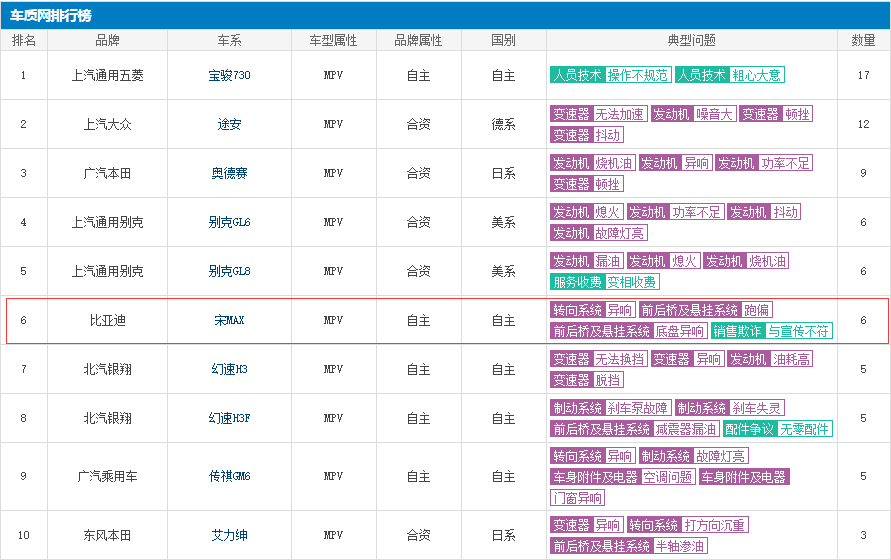Select the 销售欺诈 与宣传不符 tag

[x=772, y=331]
